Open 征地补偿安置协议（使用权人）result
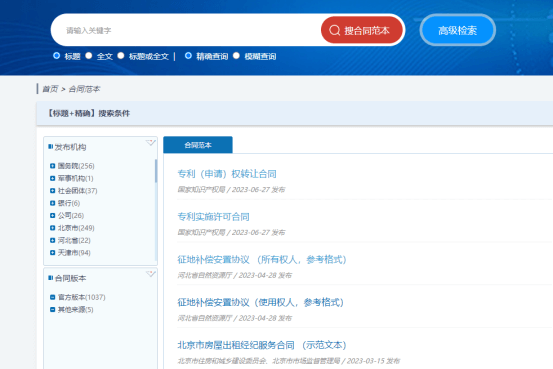553x369 pixels. [261, 302]
